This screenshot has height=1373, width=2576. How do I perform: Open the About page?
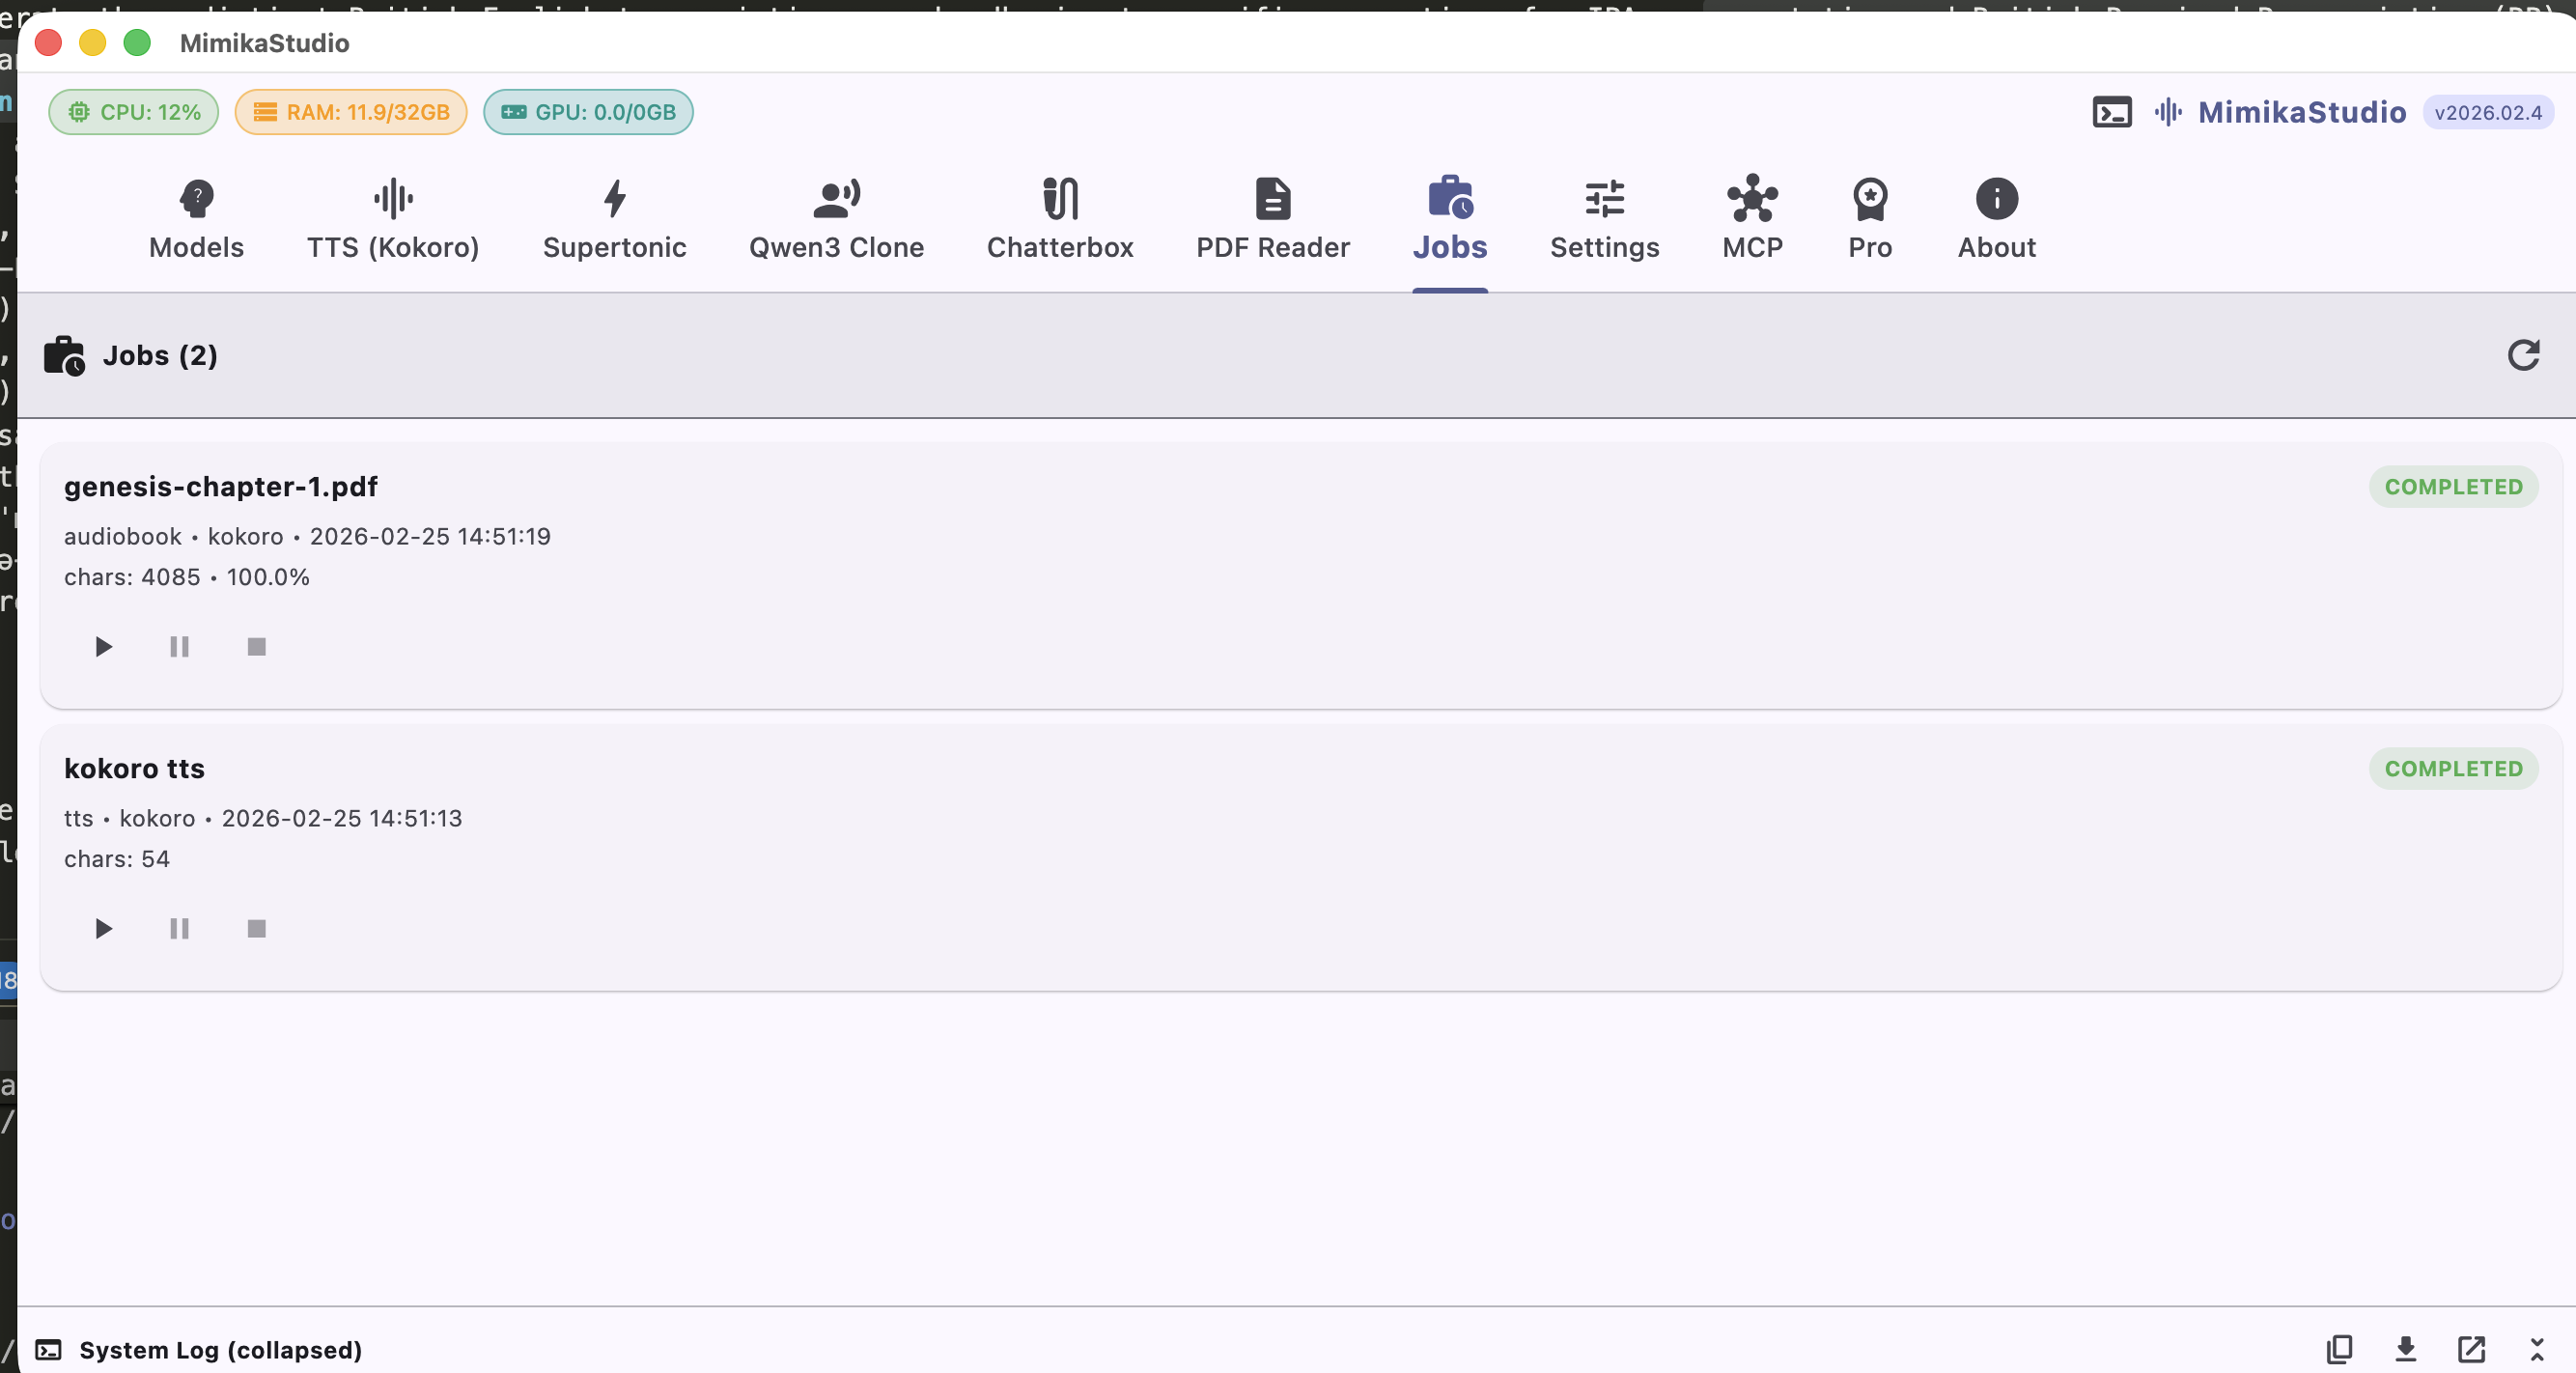(1996, 218)
